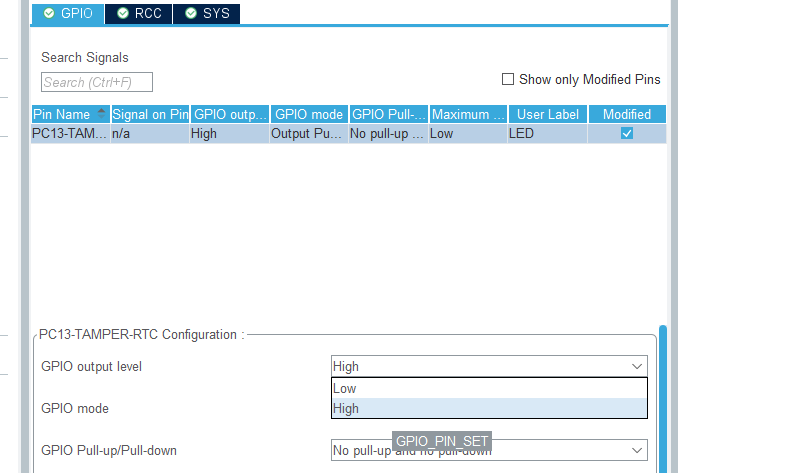
Task: Click the checkmark icon on RCC tab
Action: pyautogui.click(x=122, y=13)
